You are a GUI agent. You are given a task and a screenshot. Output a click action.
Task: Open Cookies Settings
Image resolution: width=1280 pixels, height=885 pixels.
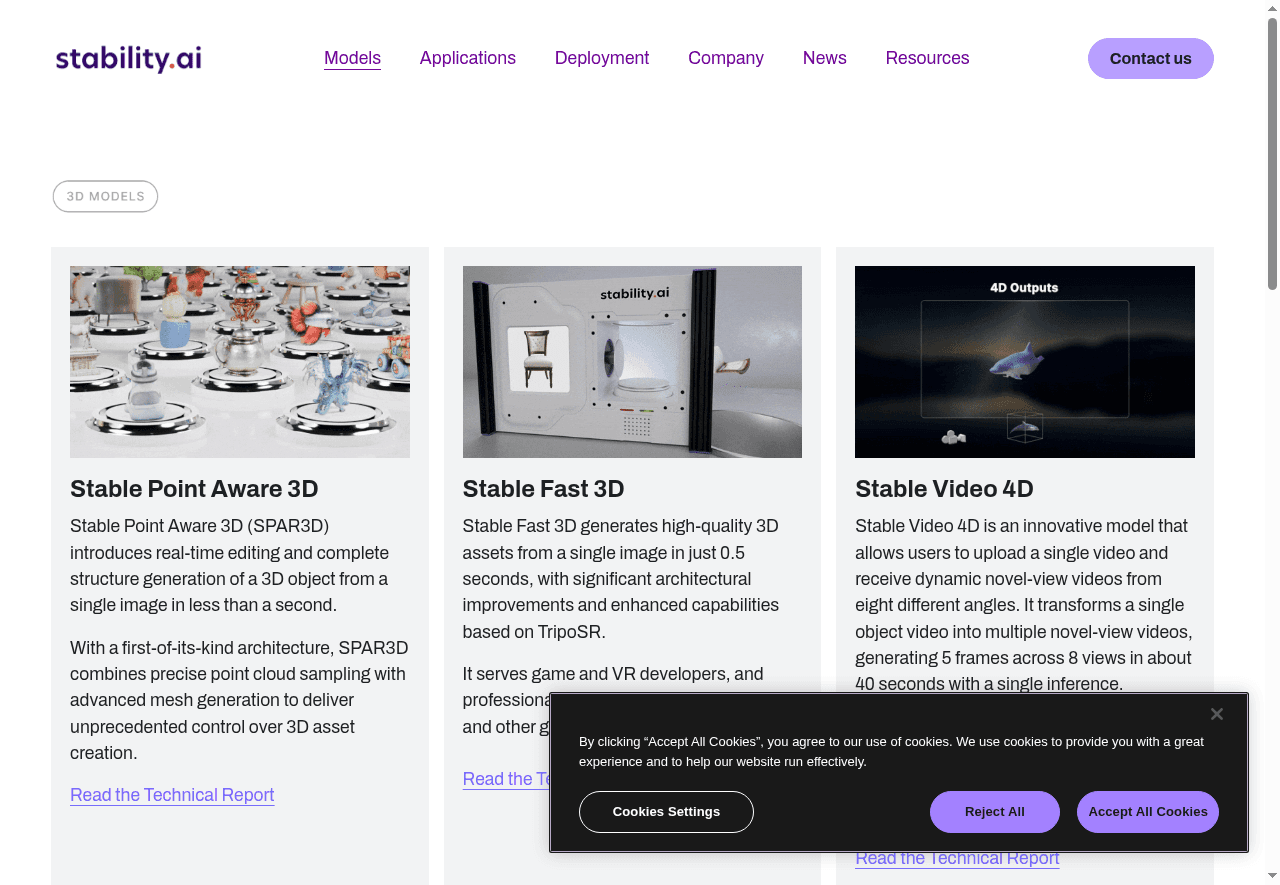point(666,812)
